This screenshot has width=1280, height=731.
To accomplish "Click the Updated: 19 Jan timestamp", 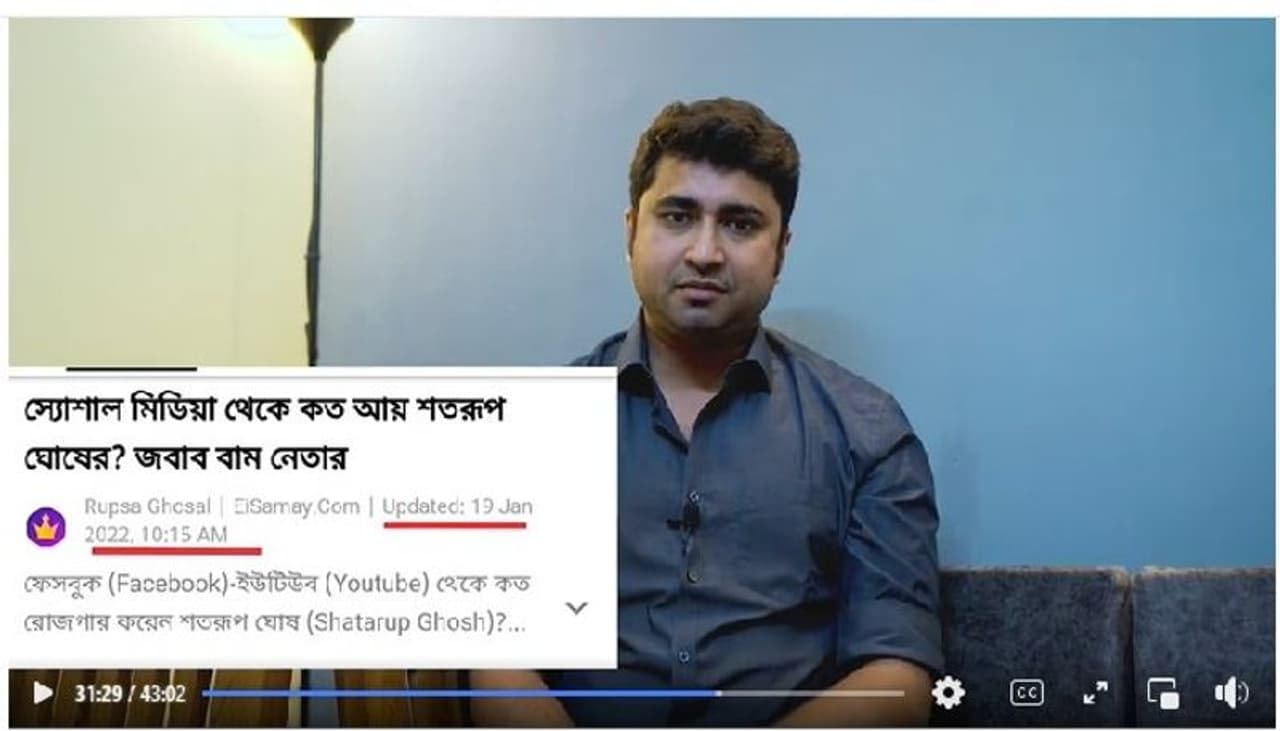I will point(457,507).
